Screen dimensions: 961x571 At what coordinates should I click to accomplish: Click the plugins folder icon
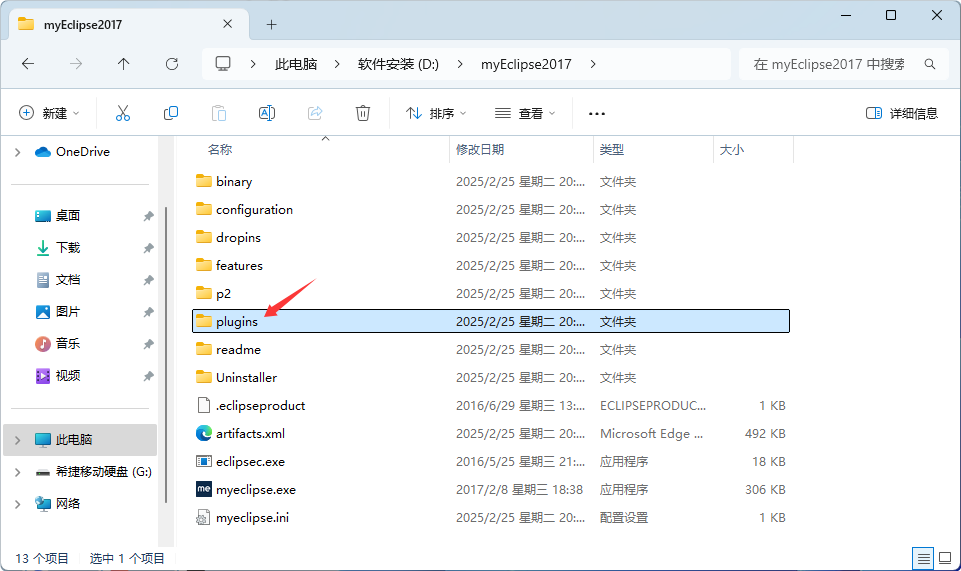pos(204,321)
